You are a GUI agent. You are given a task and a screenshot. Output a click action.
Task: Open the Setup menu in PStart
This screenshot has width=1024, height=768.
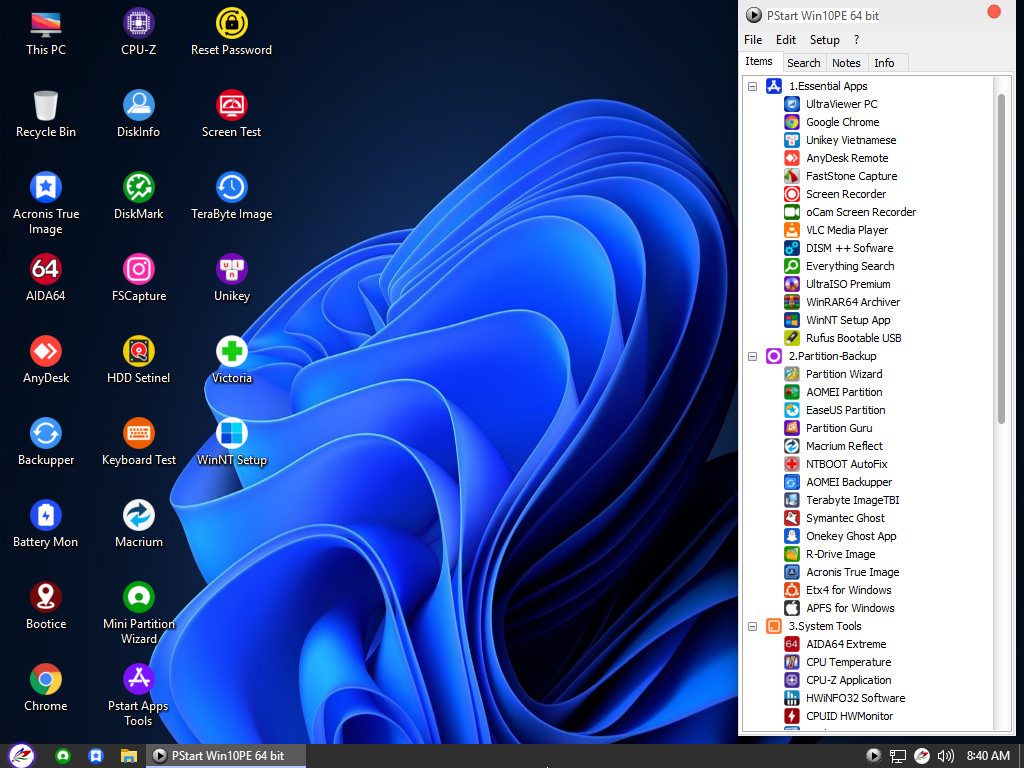(x=824, y=40)
